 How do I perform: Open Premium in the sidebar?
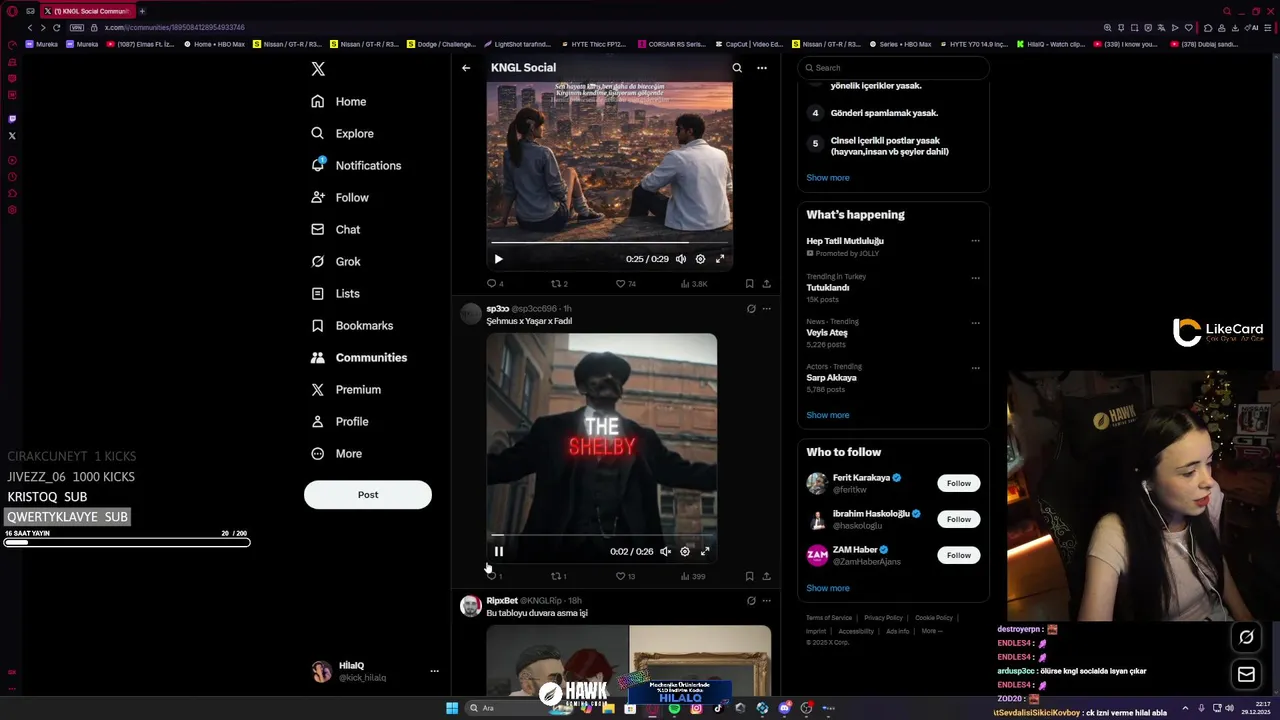pyautogui.click(x=345, y=389)
